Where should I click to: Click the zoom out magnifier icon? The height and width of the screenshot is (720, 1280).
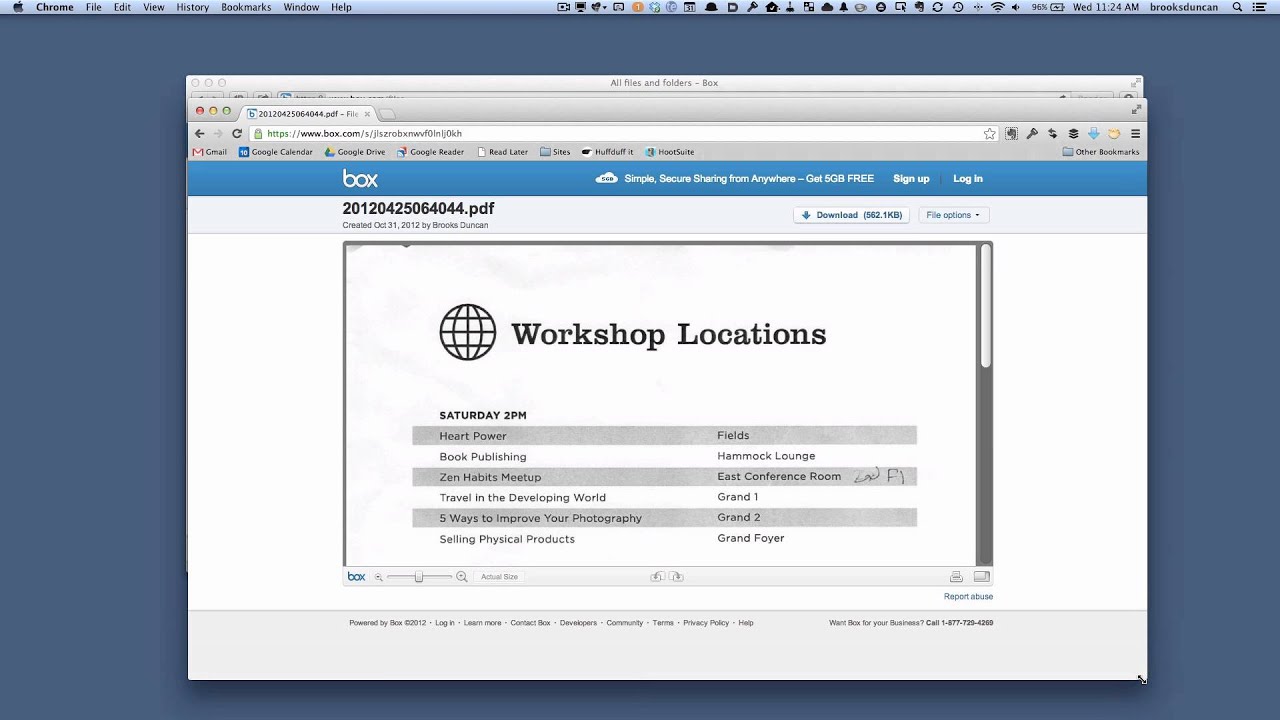pyautogui.click(x=379, y=577)
